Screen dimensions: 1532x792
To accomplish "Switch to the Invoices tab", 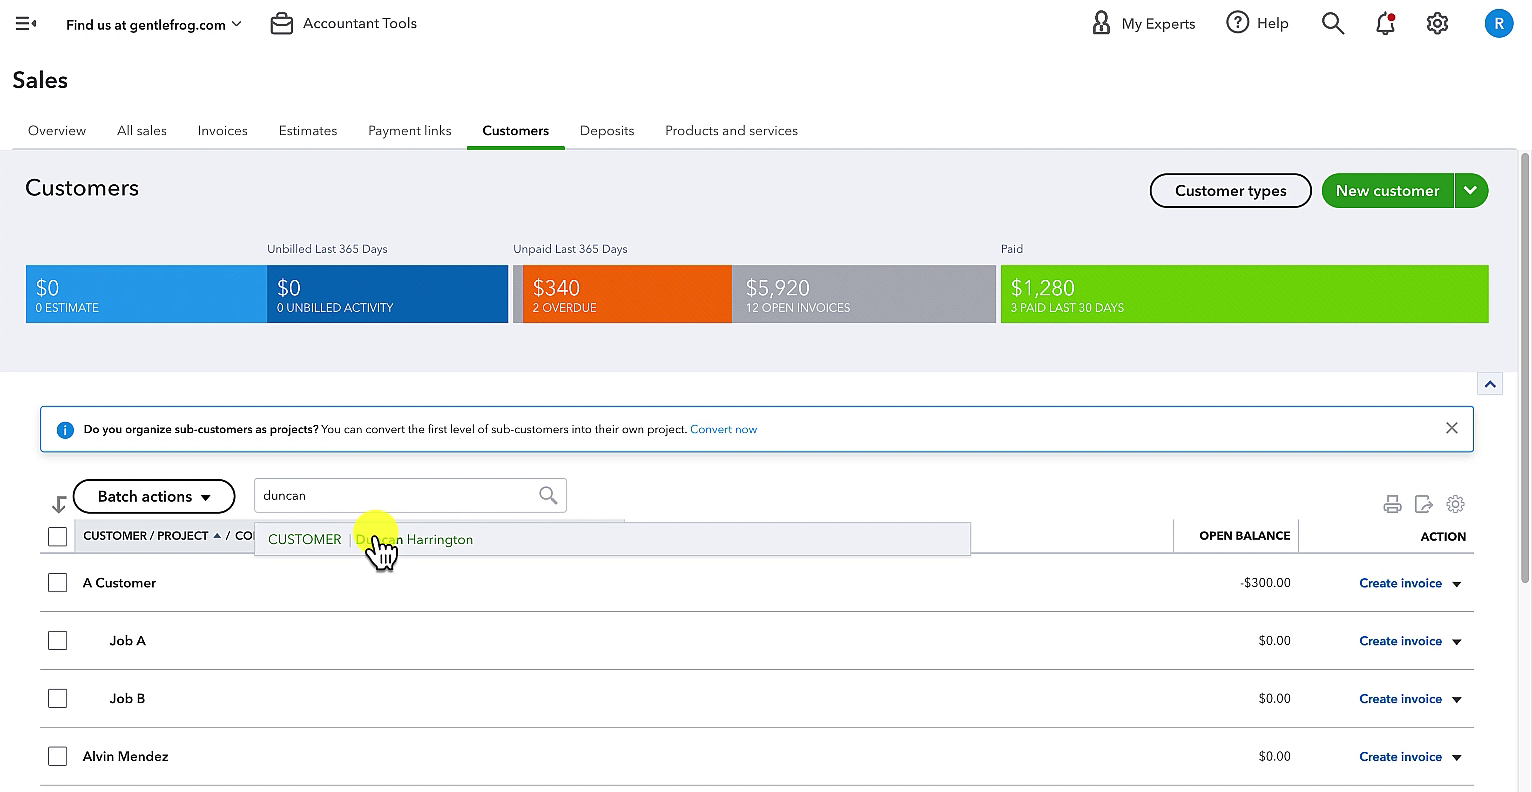I will click(x=223, y=131).
